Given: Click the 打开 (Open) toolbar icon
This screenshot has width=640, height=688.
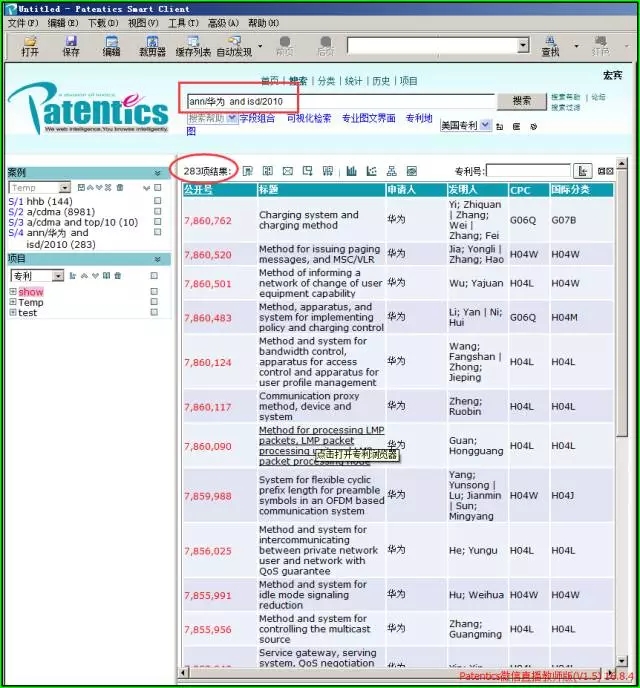Looking at the screenshot, I should 30,46.
